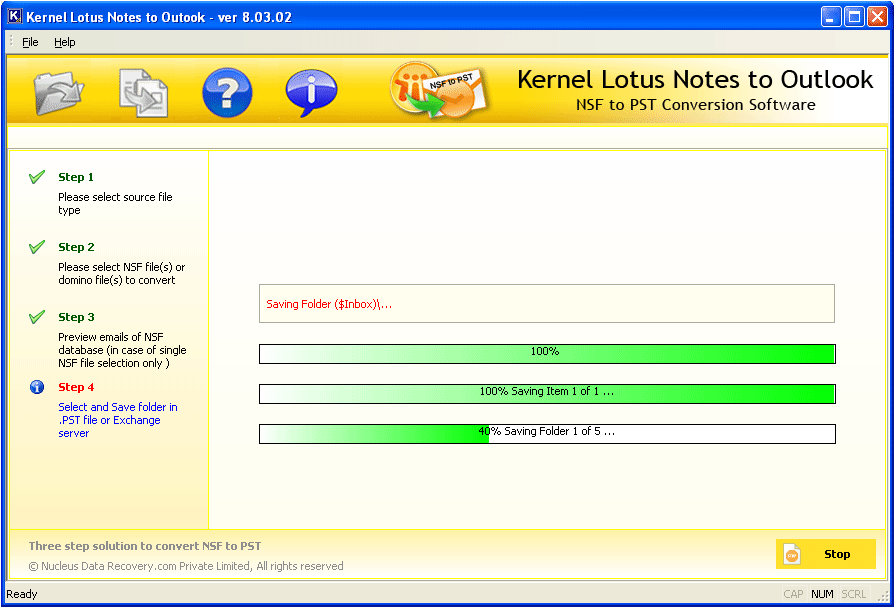Click the Step 4 blue info icon
This screenshot has height=608, width=896.
37,387
